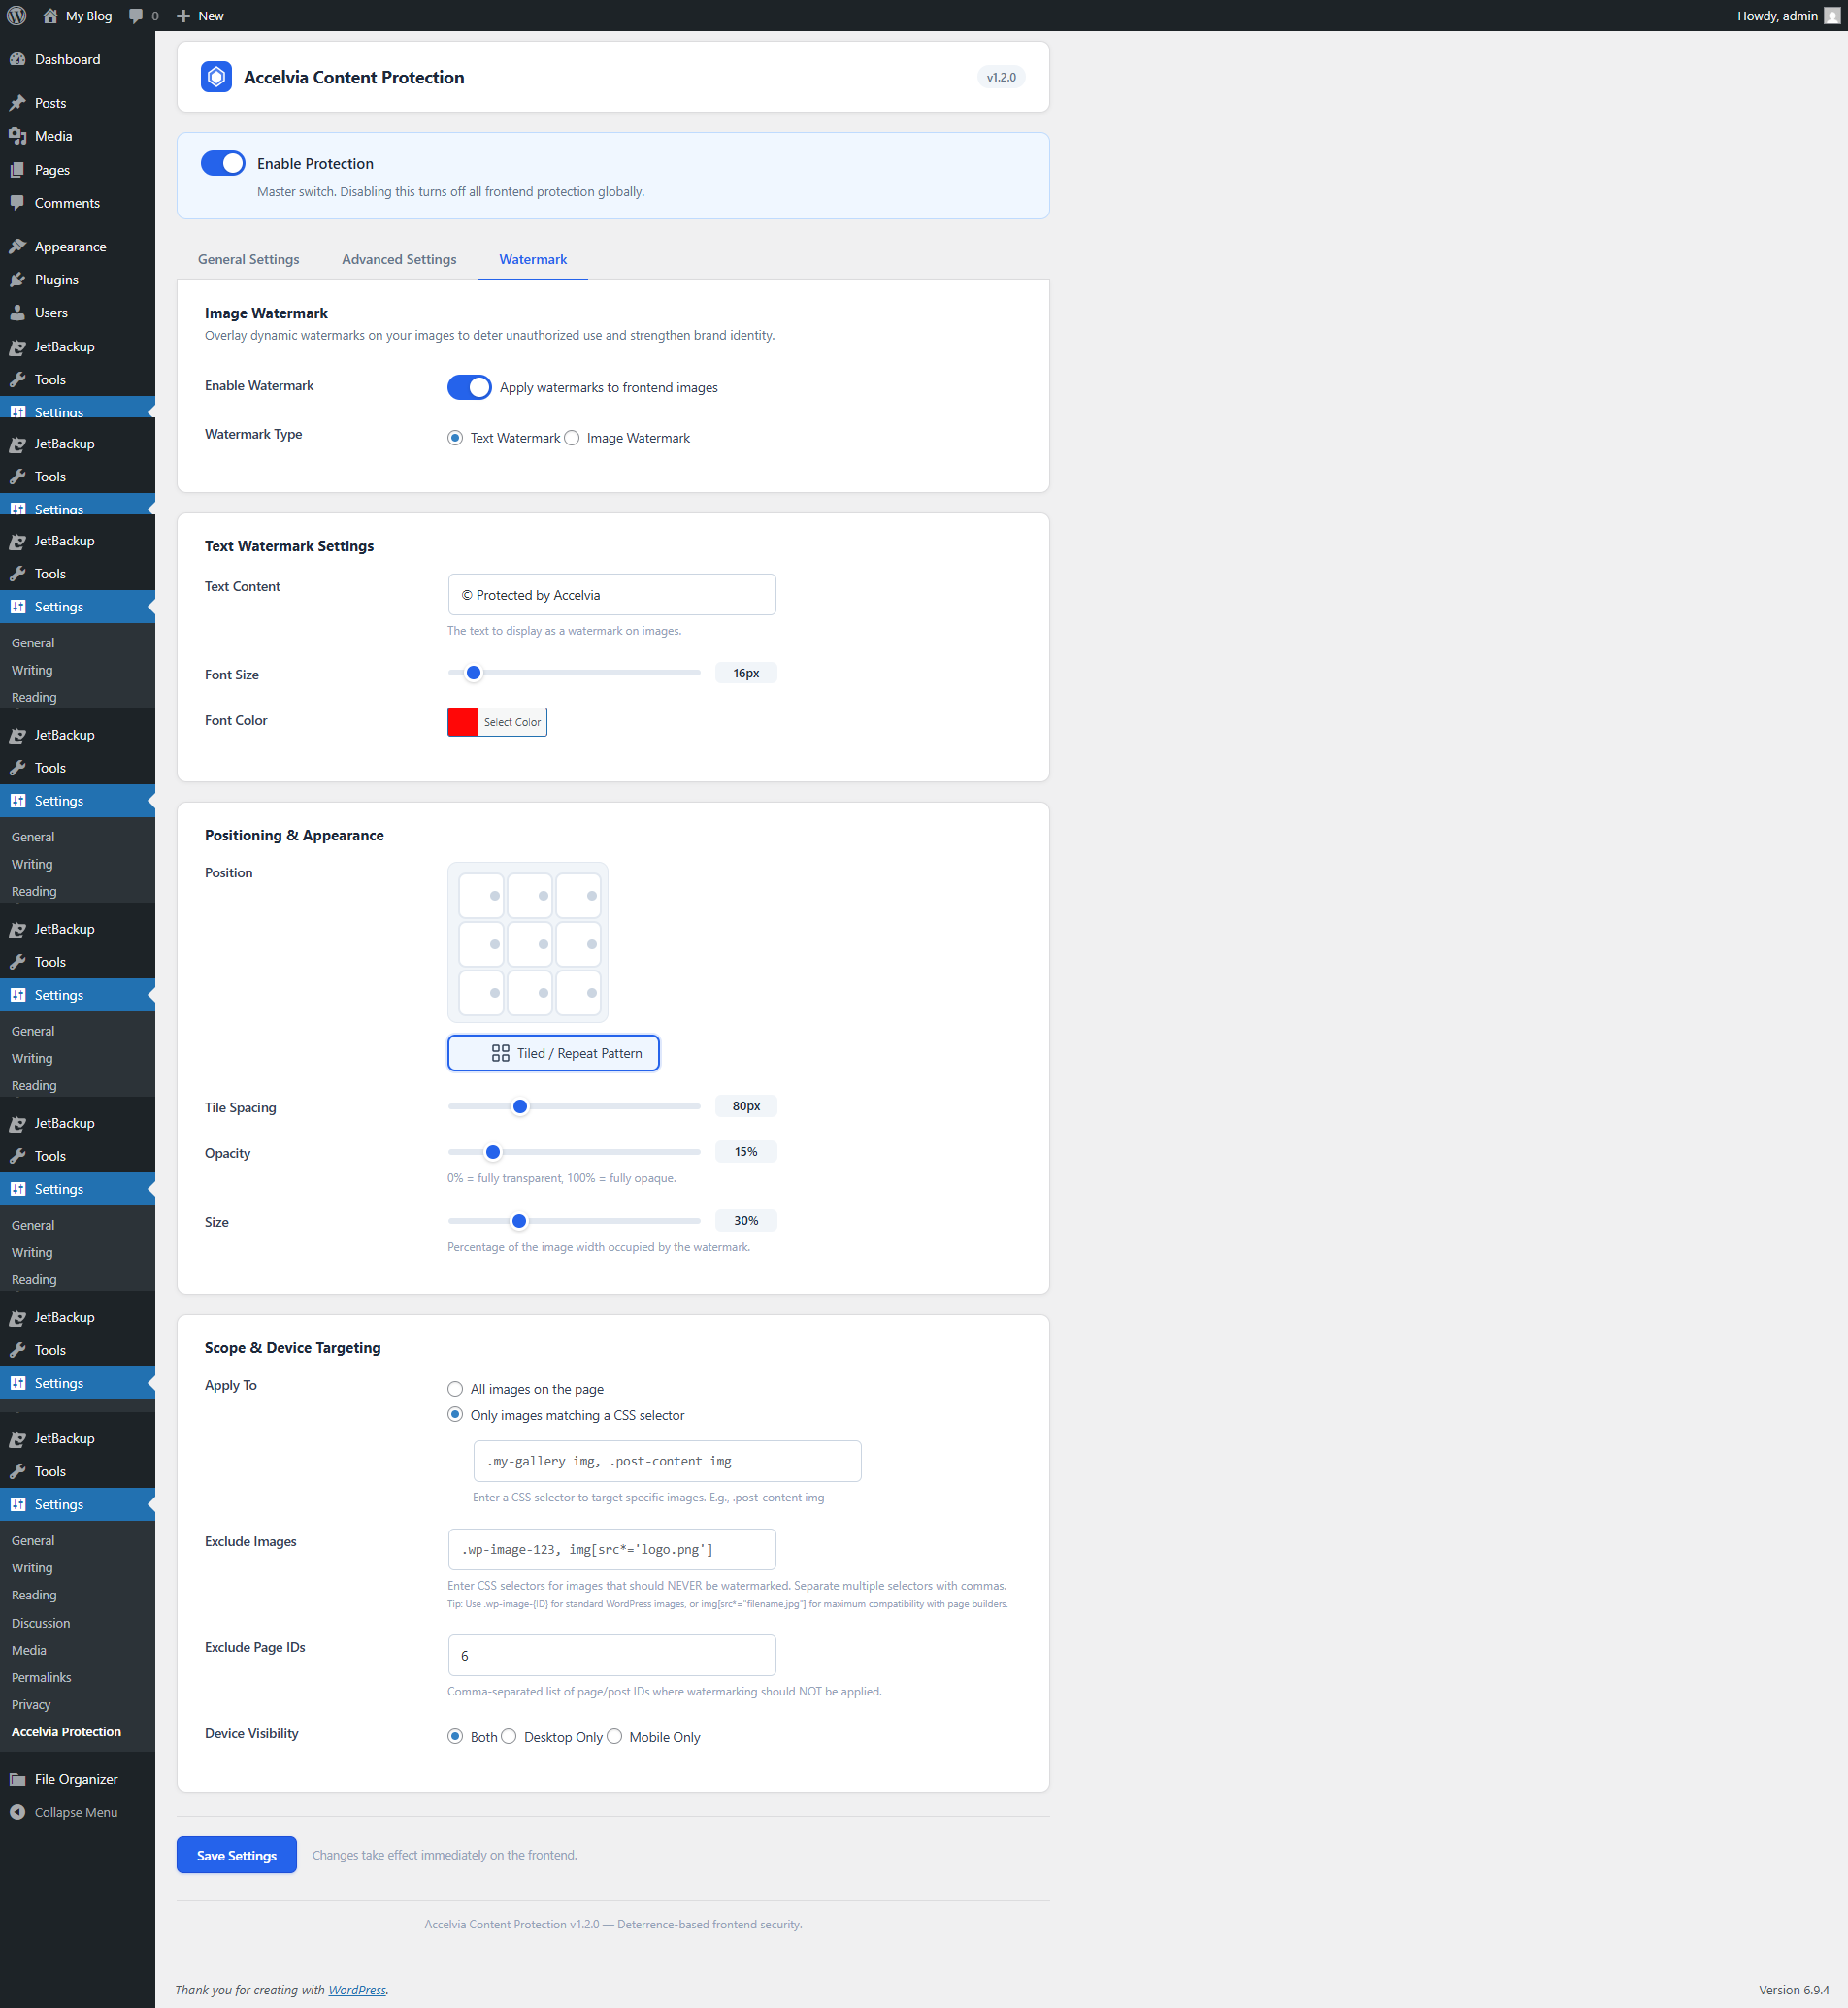Click the Tile Spacing slider handle

point(520,1106)
